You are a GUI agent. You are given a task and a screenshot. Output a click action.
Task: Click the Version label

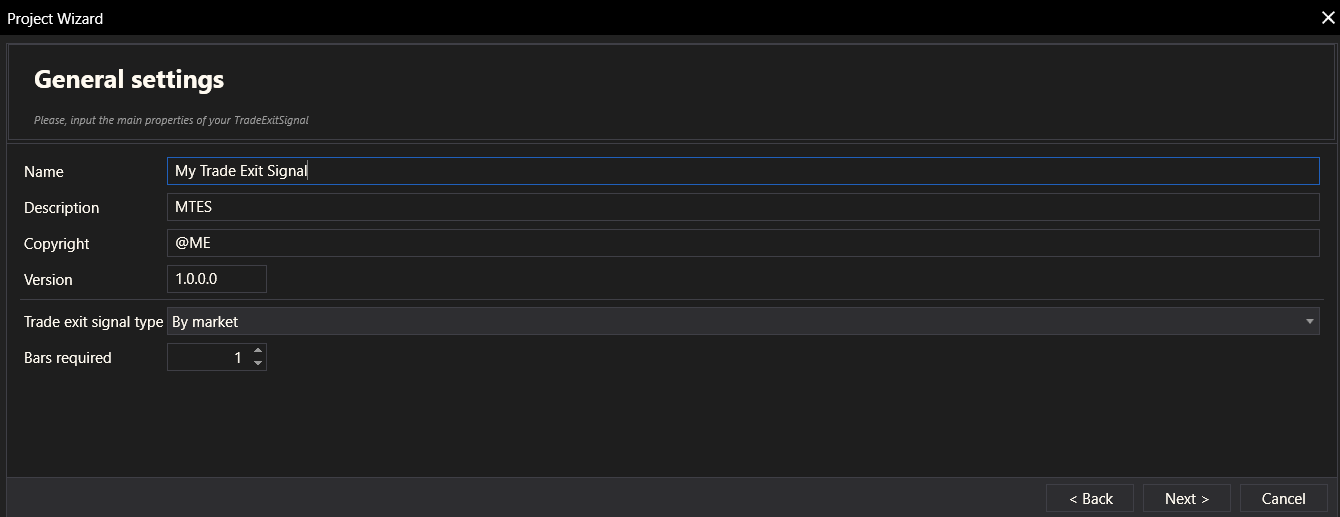click(48, 280)
